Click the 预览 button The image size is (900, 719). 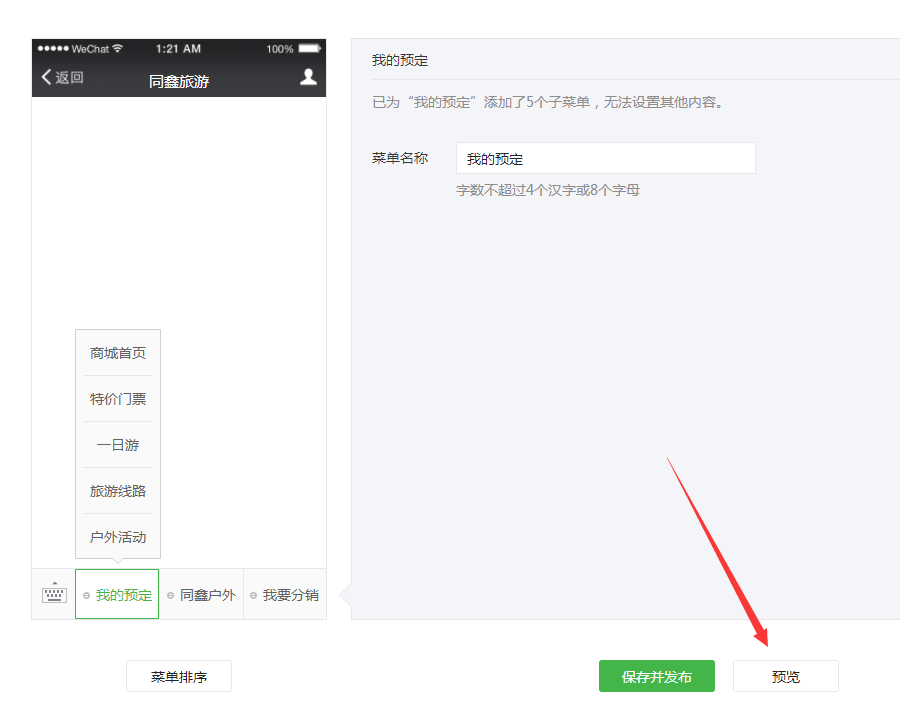tap(785, 677)
